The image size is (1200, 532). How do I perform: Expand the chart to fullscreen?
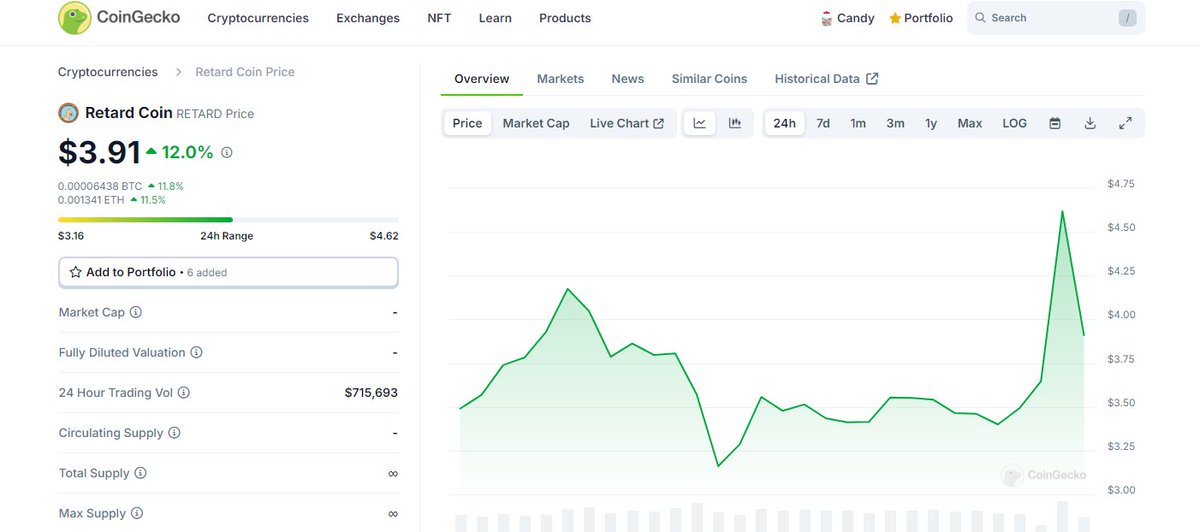pos(1125,123)
